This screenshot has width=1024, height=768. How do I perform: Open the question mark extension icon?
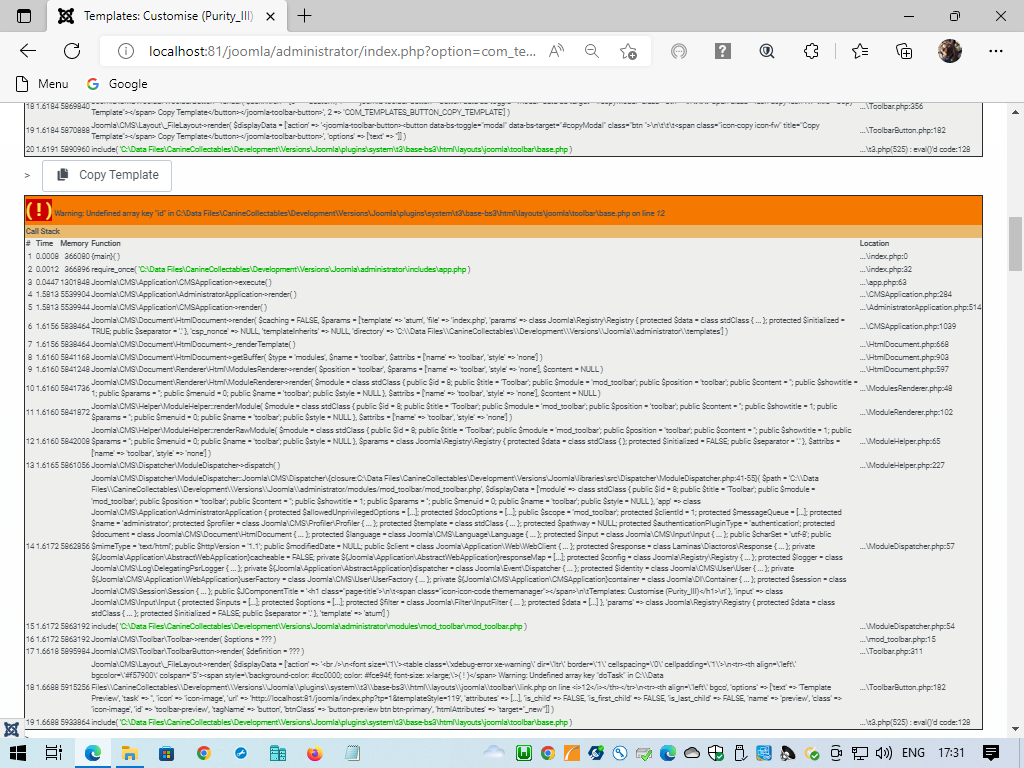tap(722, 51)
